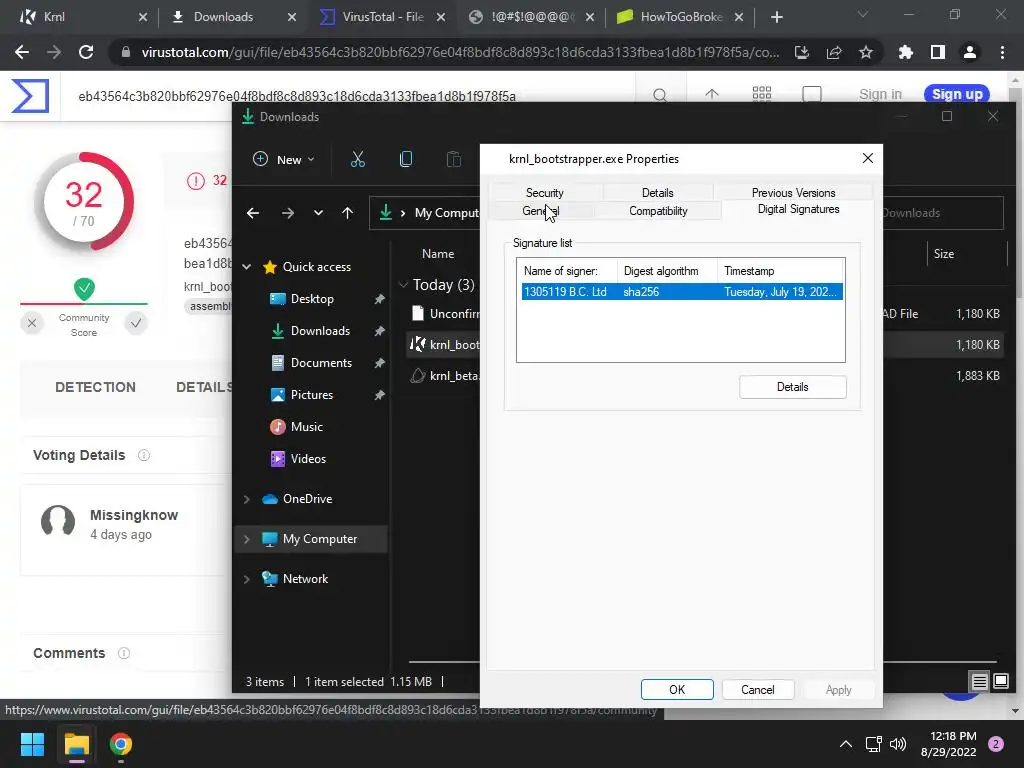Go back in Chrome browser
The height and width of the screenshot is (768, 1024).
(22, 52)
